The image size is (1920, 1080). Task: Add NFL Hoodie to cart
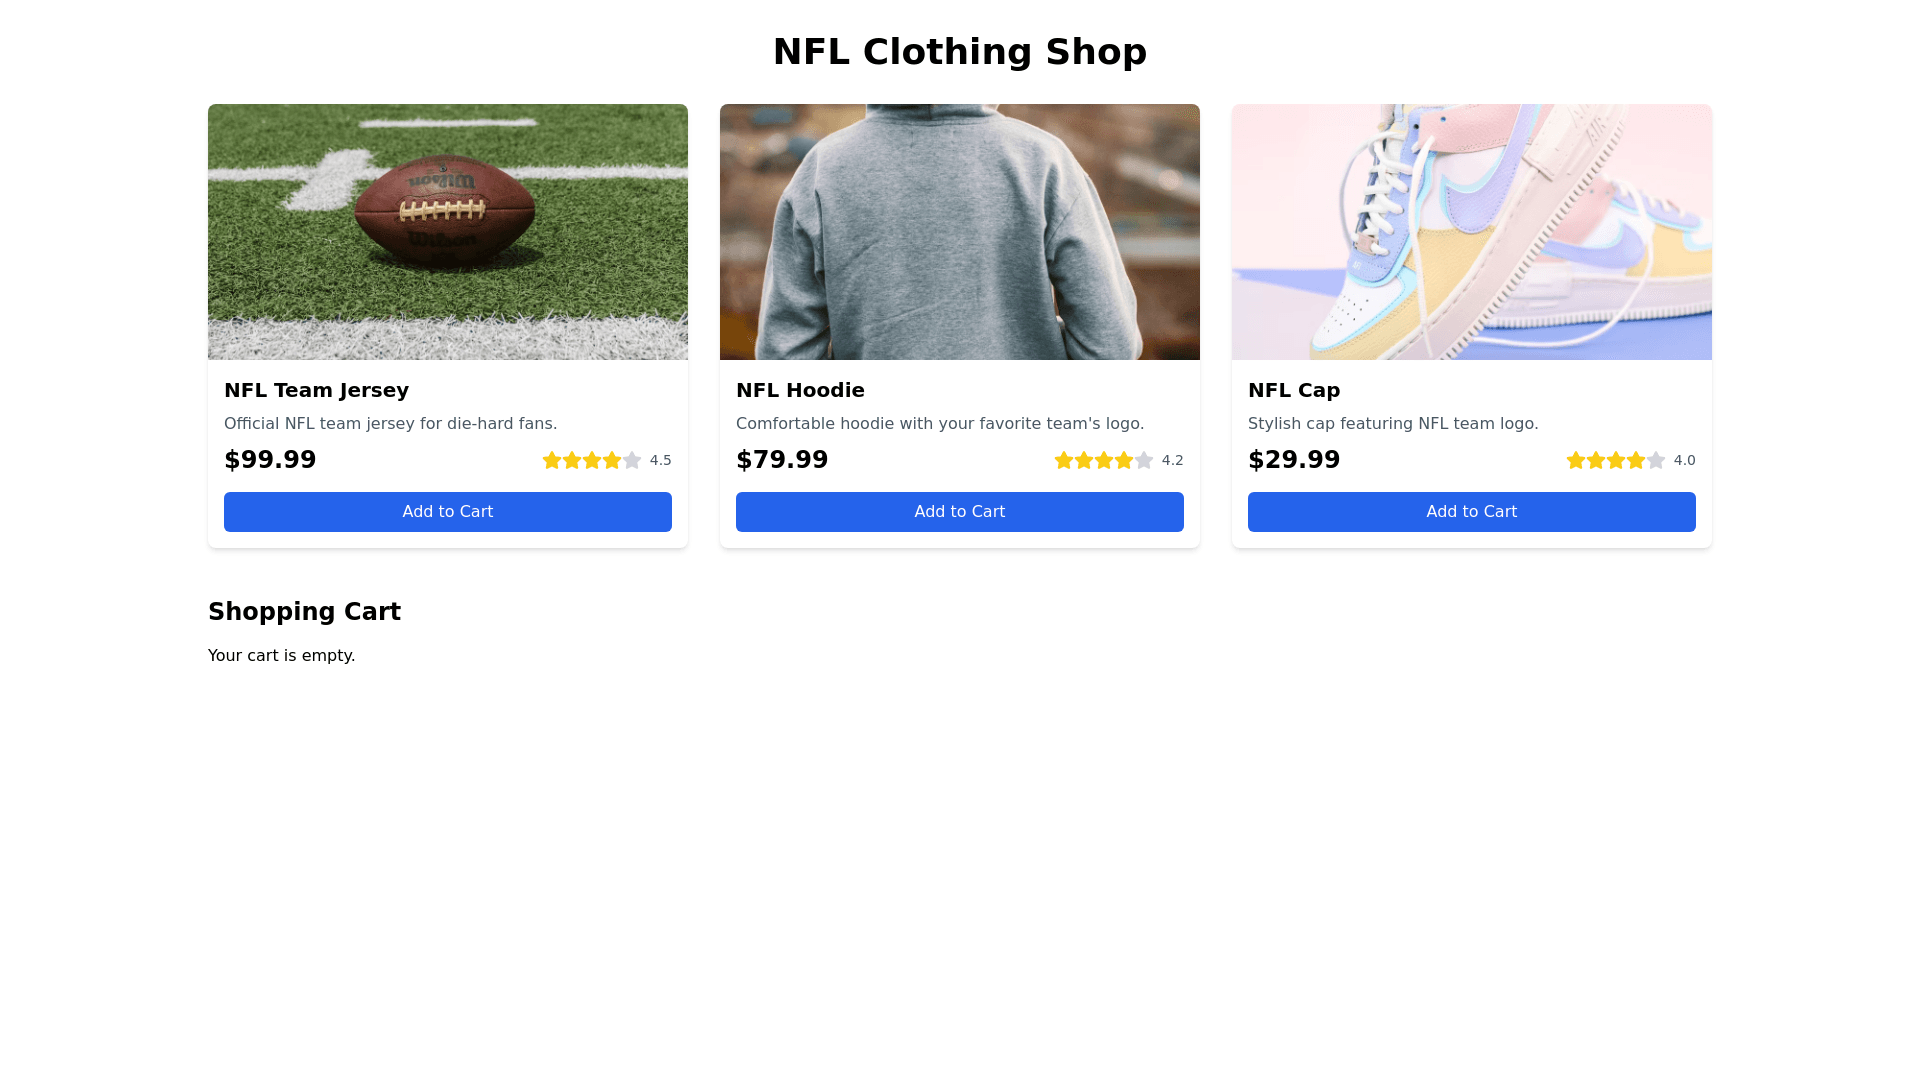tap(960, 512)
